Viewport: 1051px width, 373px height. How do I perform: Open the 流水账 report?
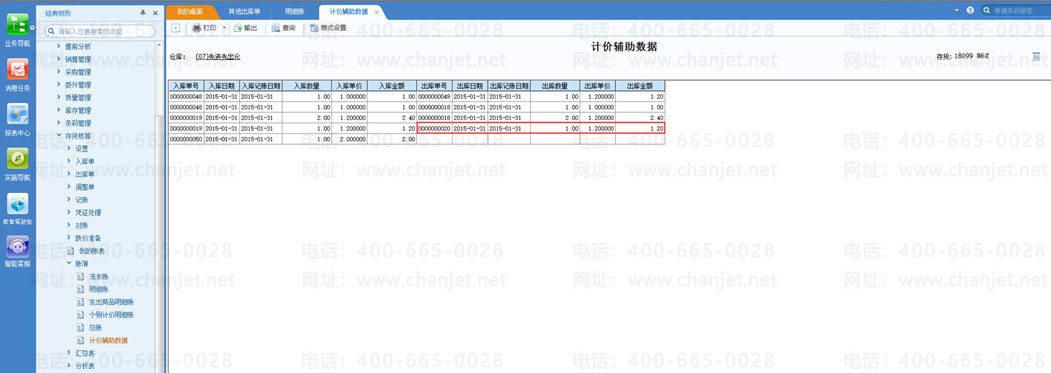click(x=98, y=276)
